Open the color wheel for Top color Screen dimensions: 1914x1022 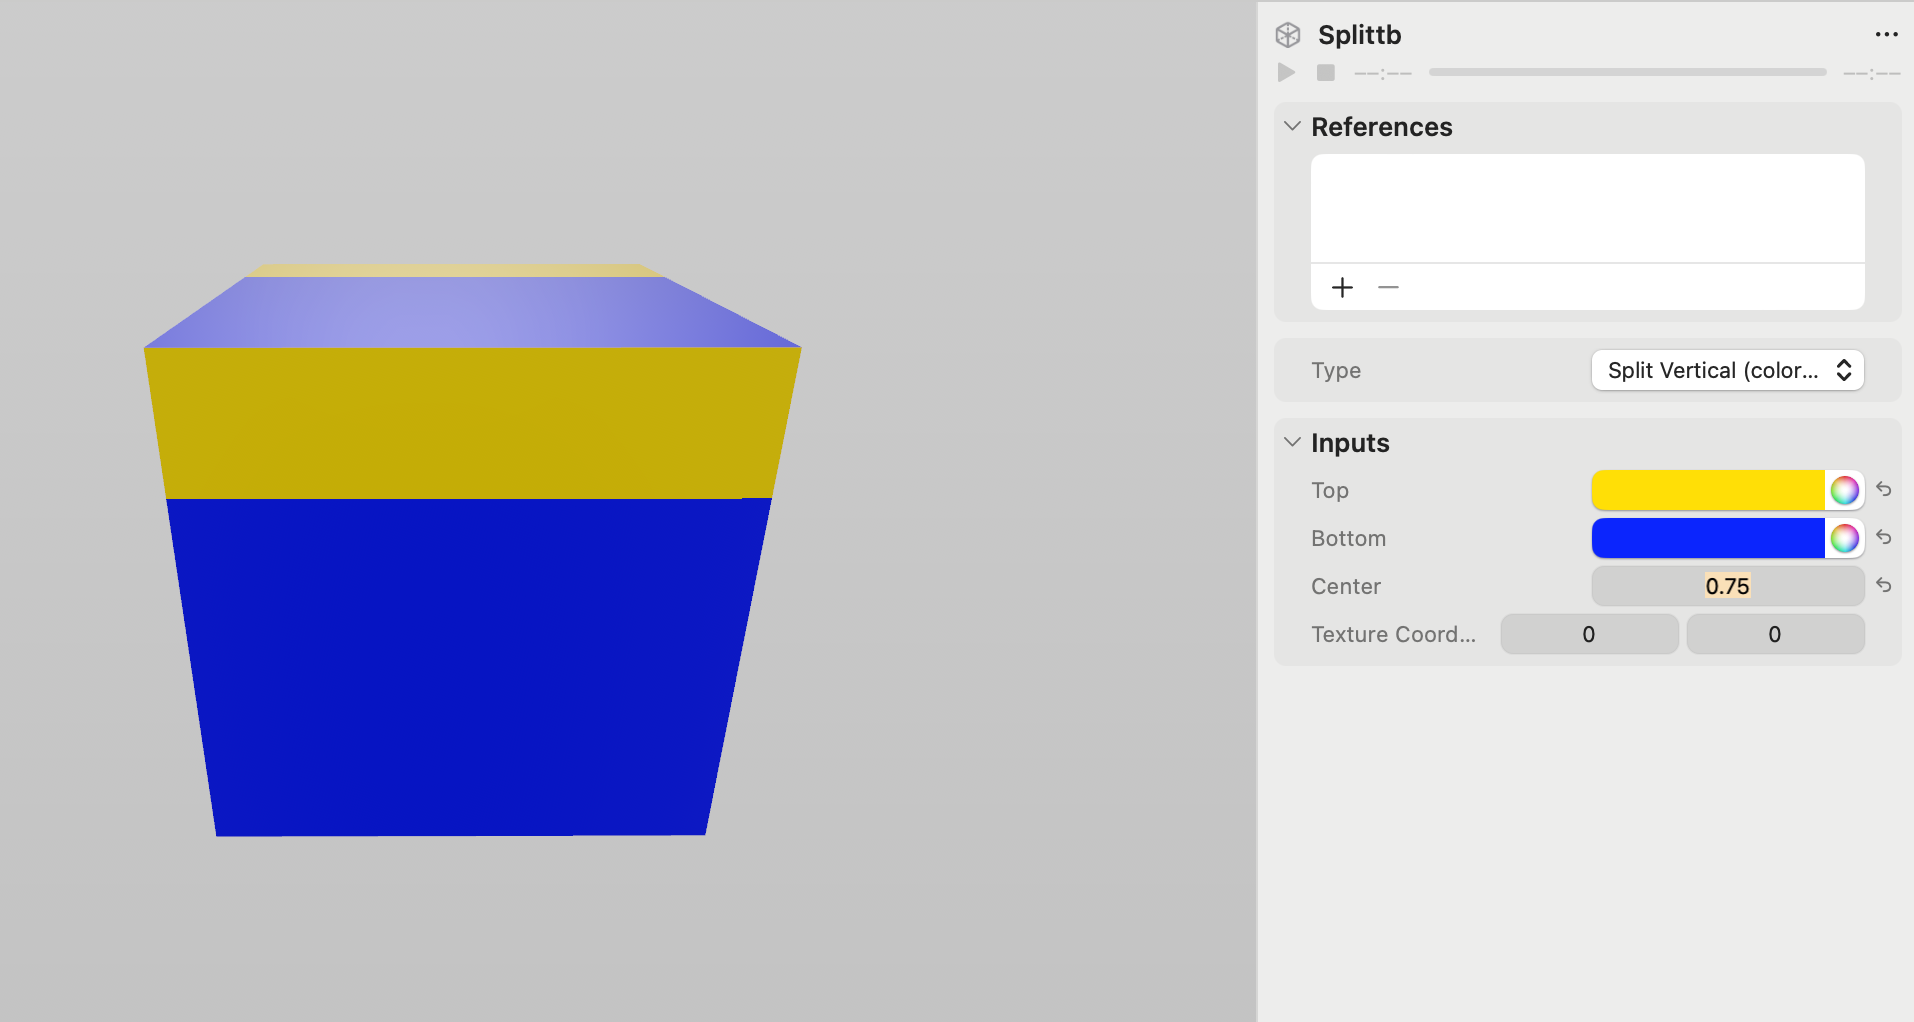[x=1844, y=490]
